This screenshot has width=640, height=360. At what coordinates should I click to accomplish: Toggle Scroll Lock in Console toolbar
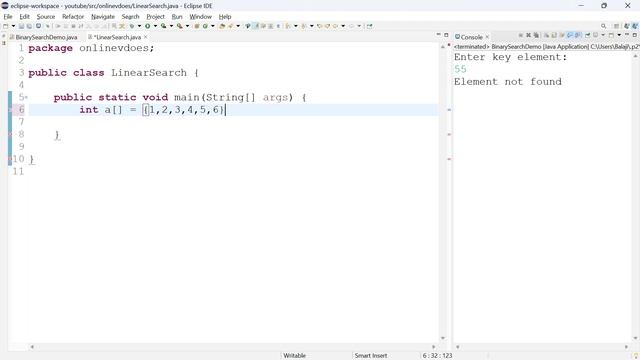(554, 36)
